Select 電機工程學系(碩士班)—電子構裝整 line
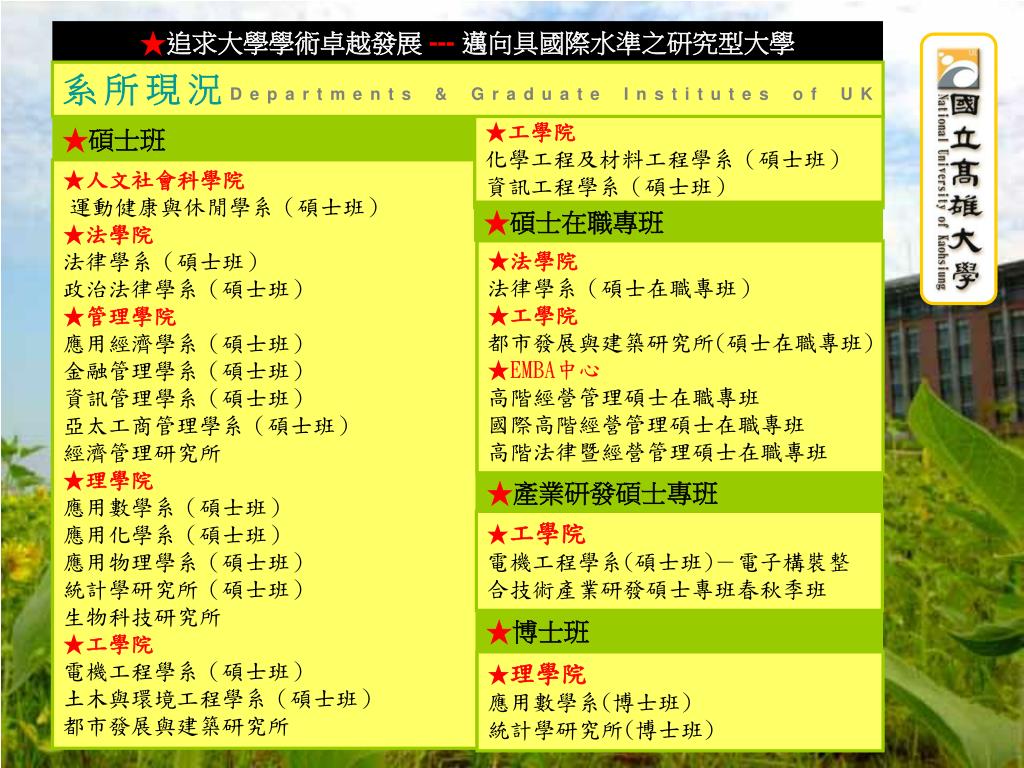 (x=669, y=562)
